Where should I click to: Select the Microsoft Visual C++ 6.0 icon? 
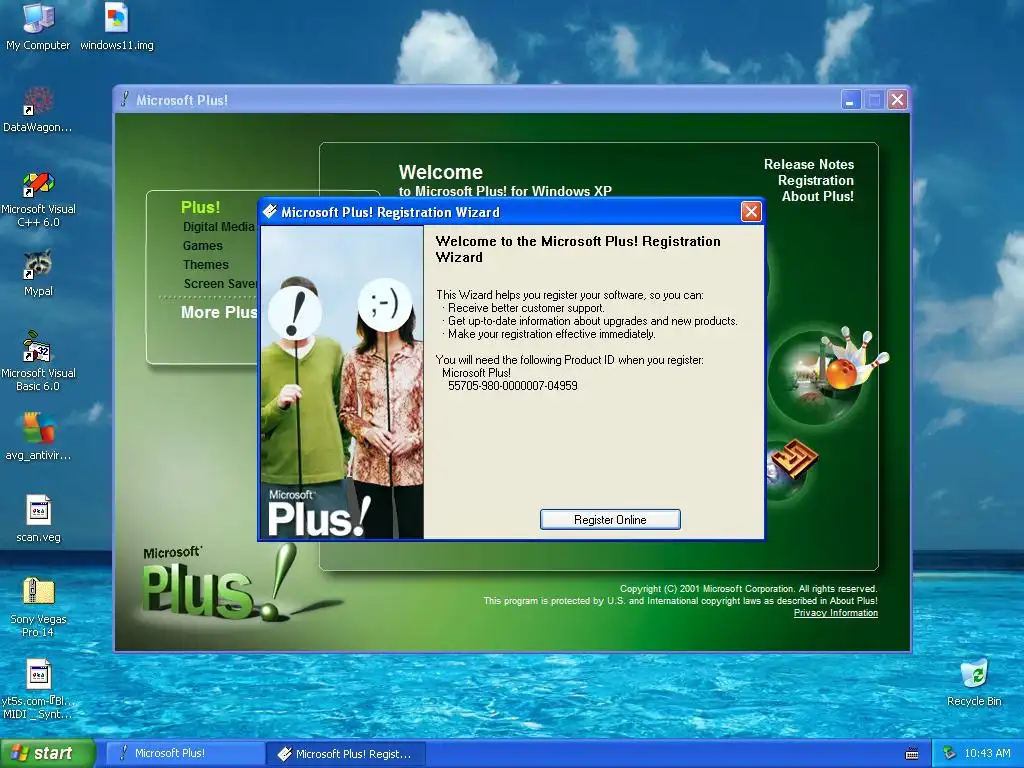(x=38, y=184)
